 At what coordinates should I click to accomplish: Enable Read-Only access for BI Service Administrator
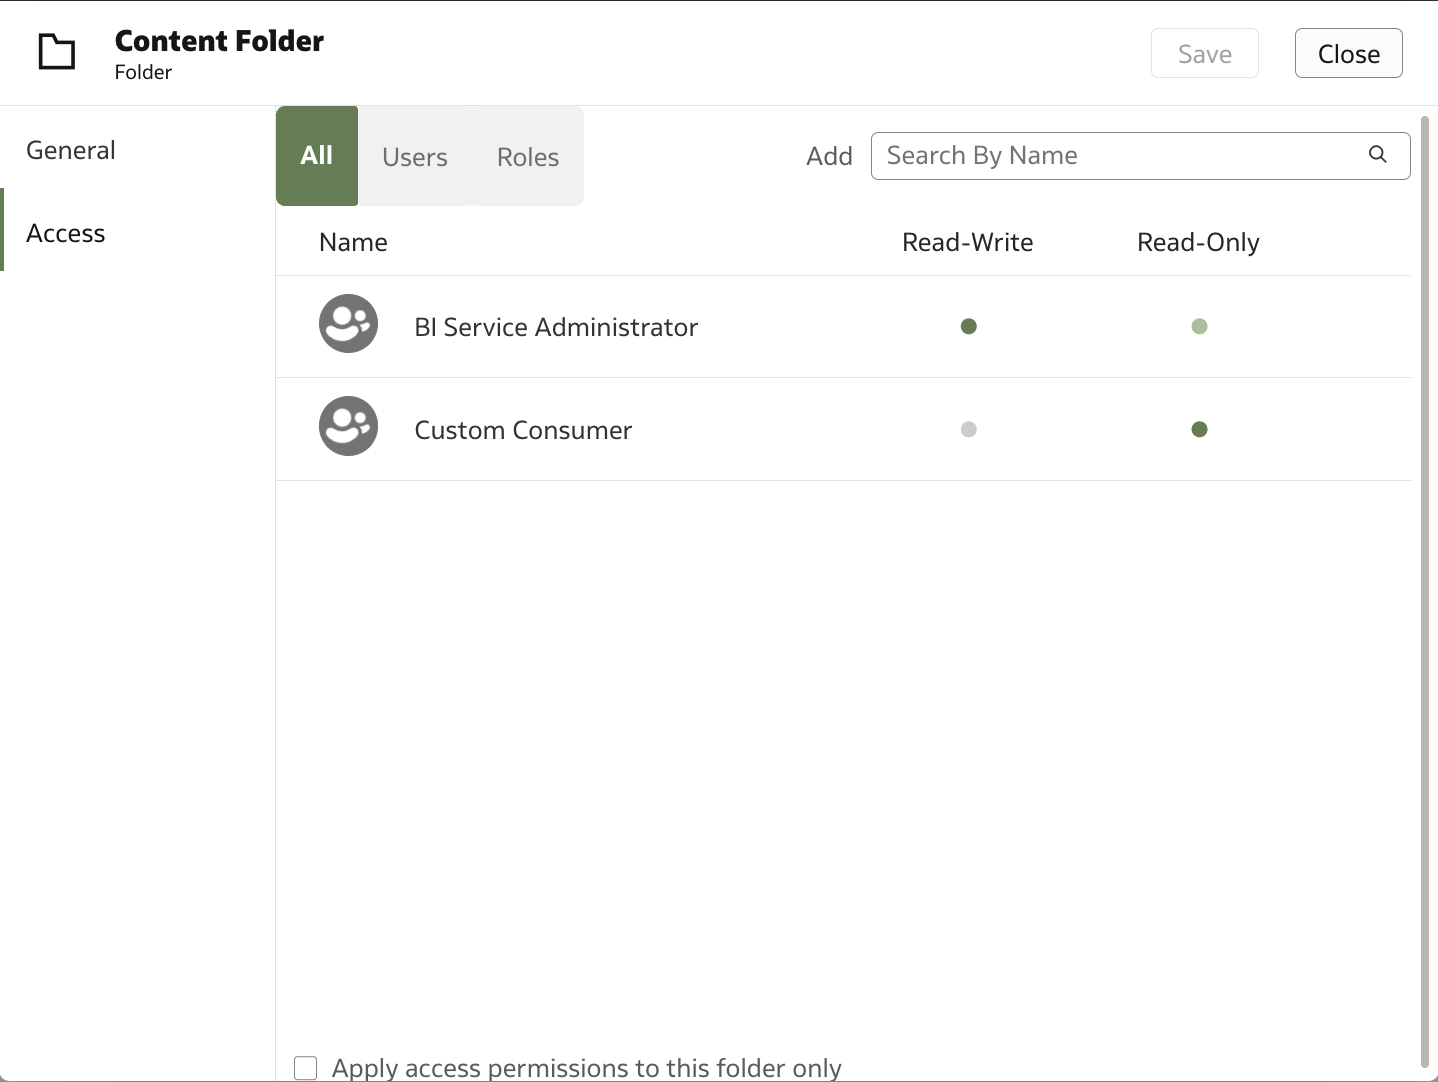pyautogui.click(x=1198, y=326)
